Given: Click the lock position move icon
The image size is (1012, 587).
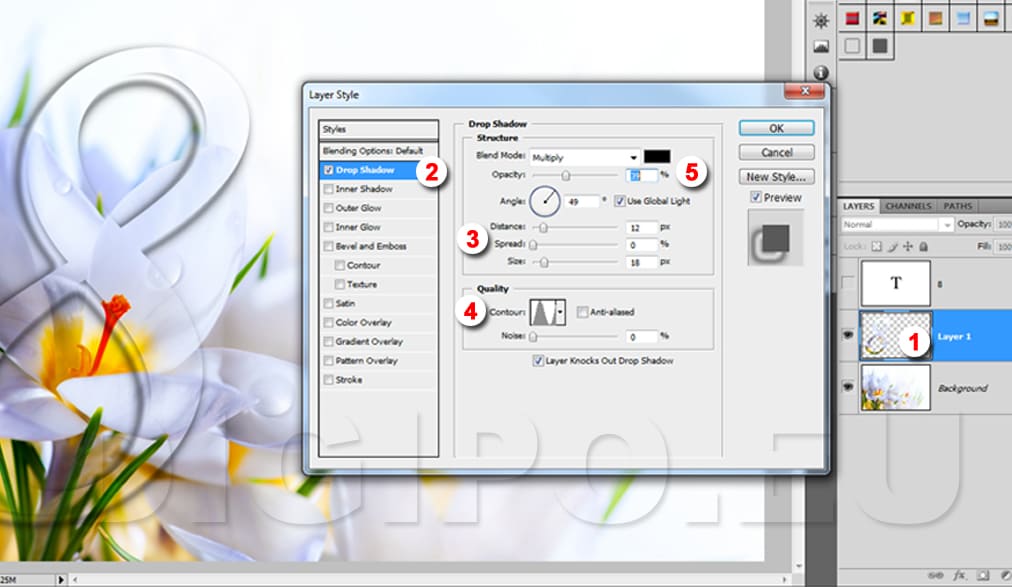Looking at the screenshot, I should [x=907, y=246].
